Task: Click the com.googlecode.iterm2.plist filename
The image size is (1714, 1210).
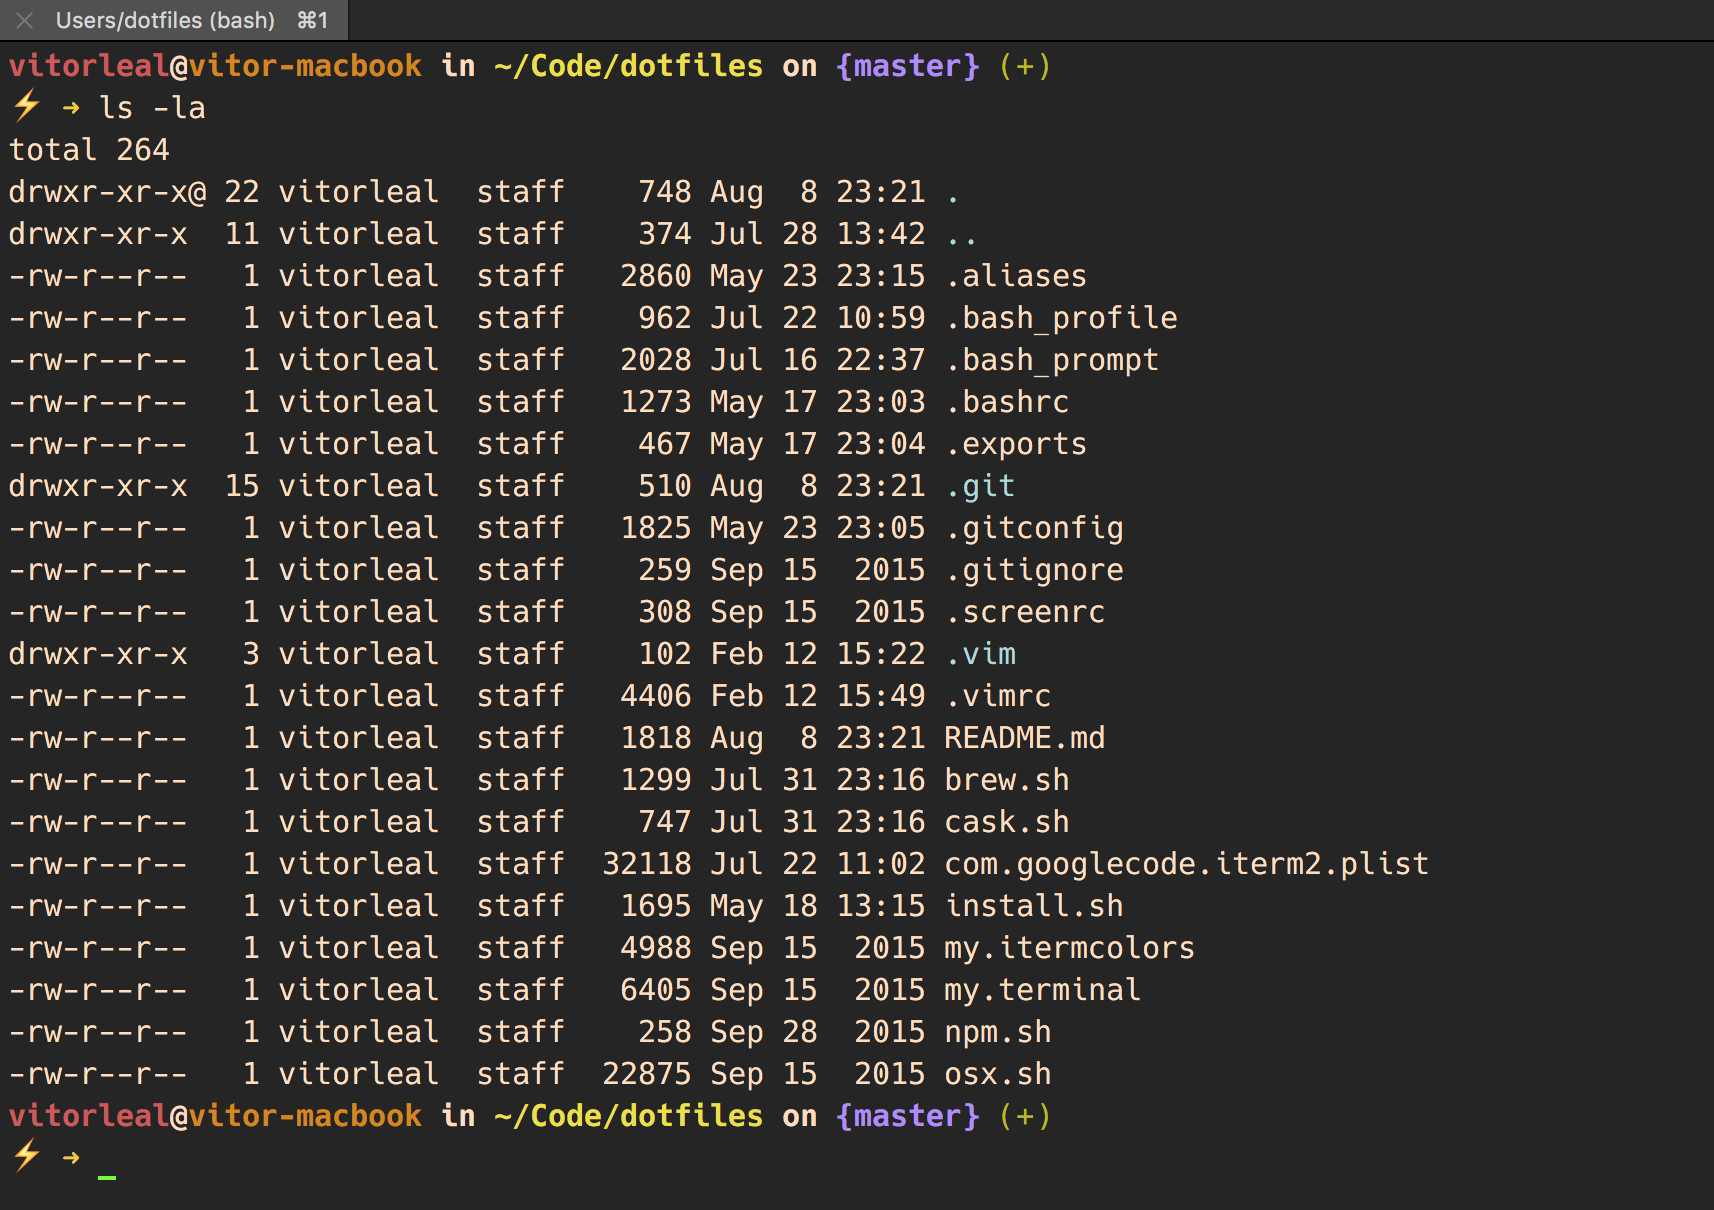Action: 1187,864
